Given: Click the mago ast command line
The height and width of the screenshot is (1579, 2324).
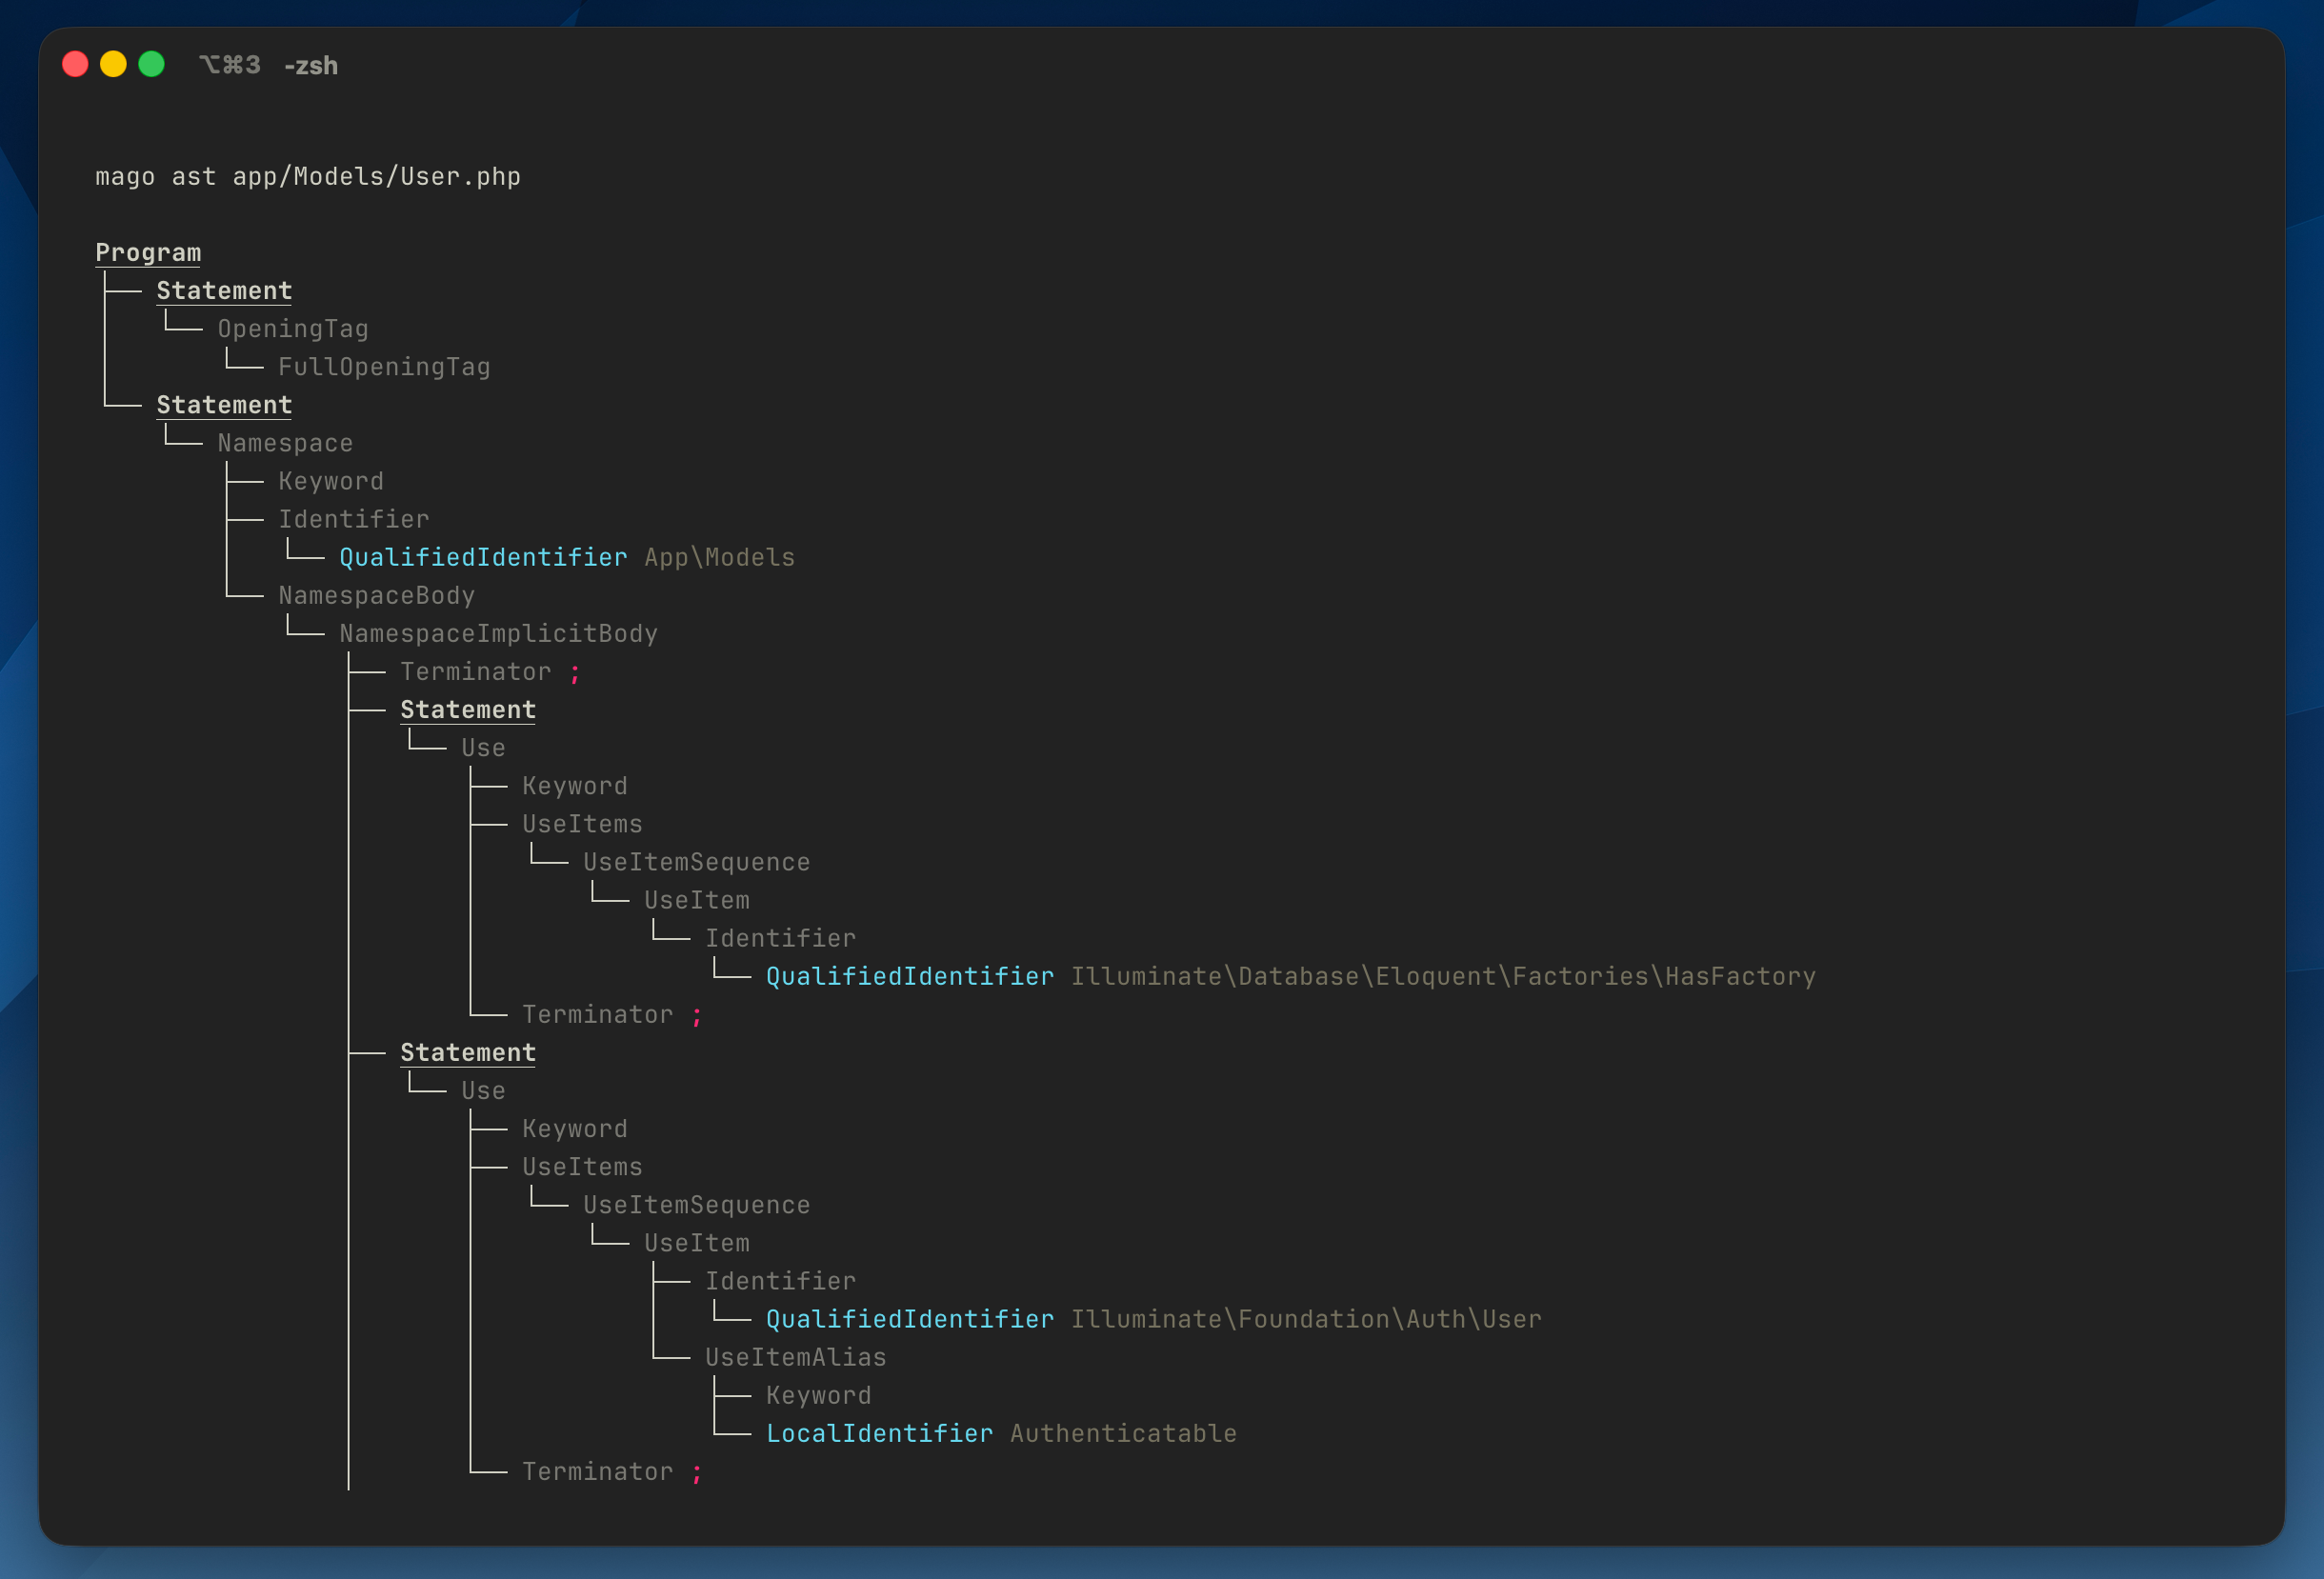Looking at the screenshot, I should pyautogui.click(x=307, y=177).
